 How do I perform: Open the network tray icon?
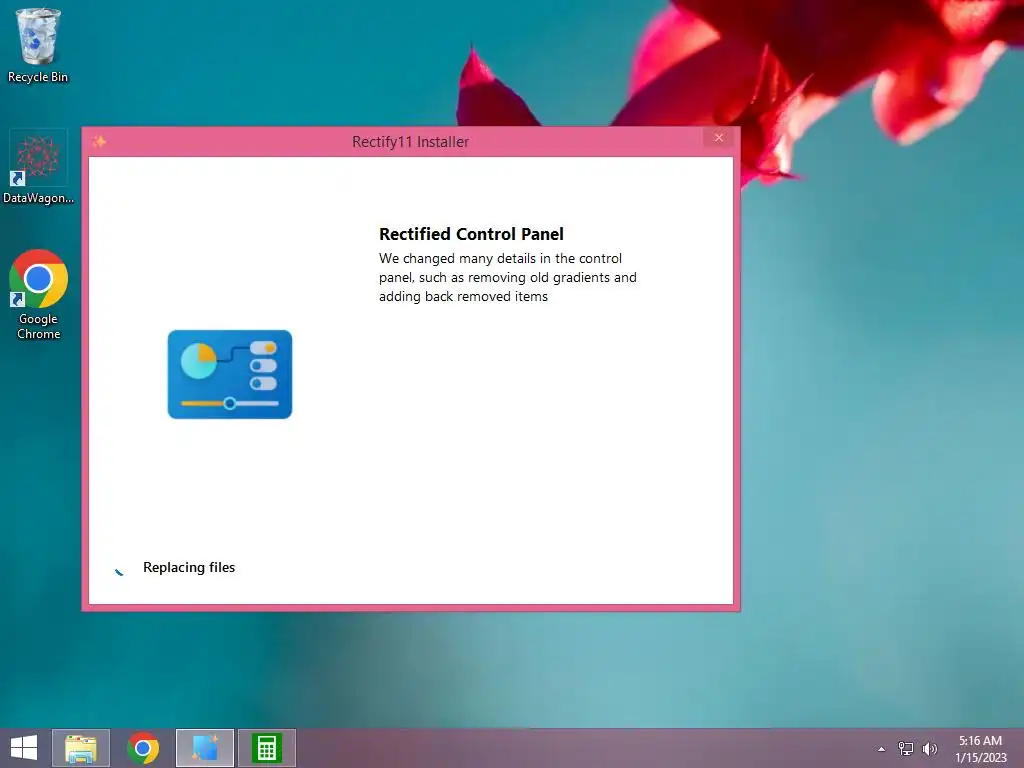point(906,749)
